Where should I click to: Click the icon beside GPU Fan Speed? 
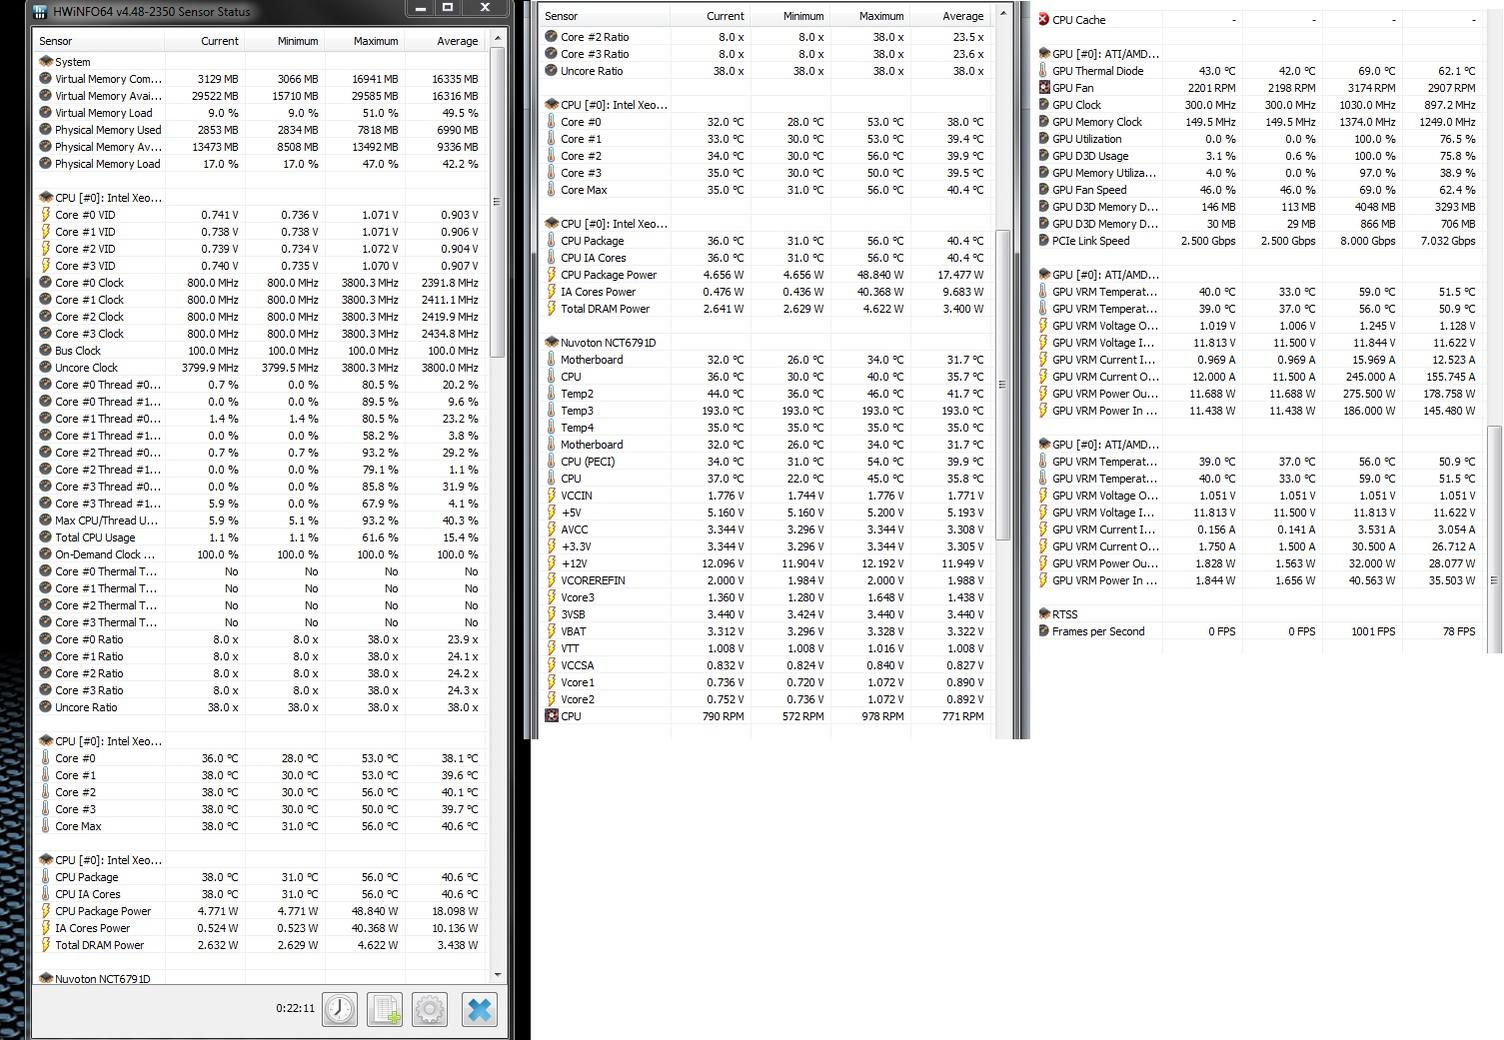click(1044, 190)
